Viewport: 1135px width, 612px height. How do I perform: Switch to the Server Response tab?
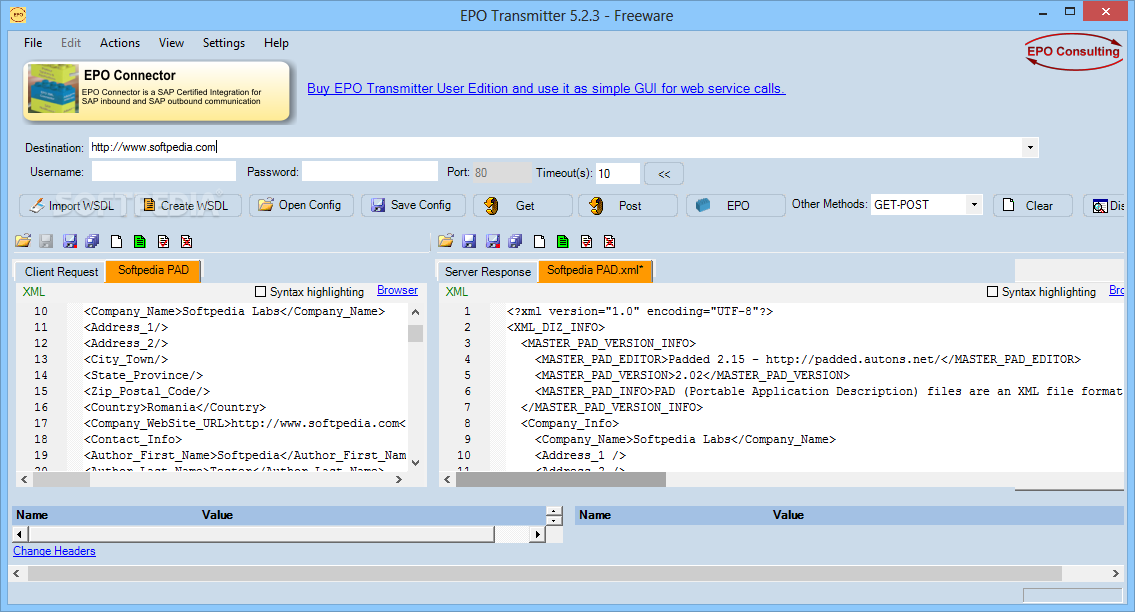click(488, 272)
